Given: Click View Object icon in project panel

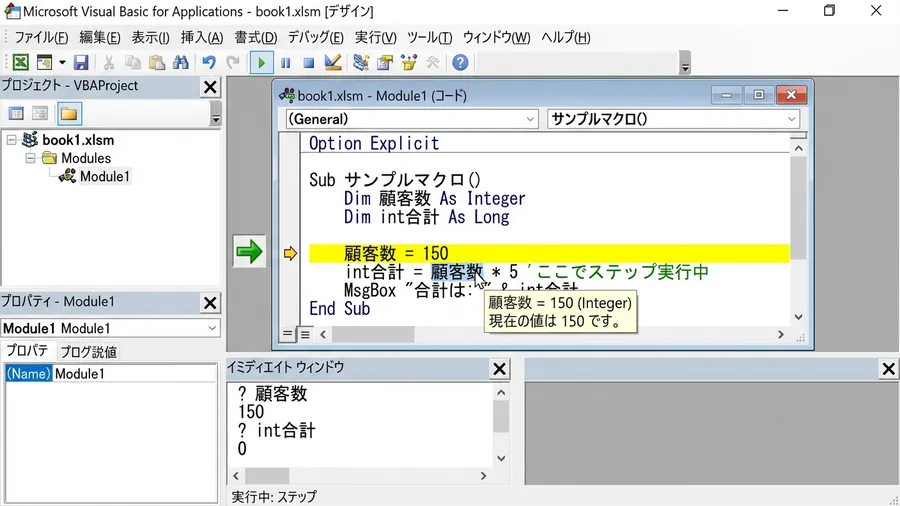Looking at the screenshot, I should (x=40, y=114).
